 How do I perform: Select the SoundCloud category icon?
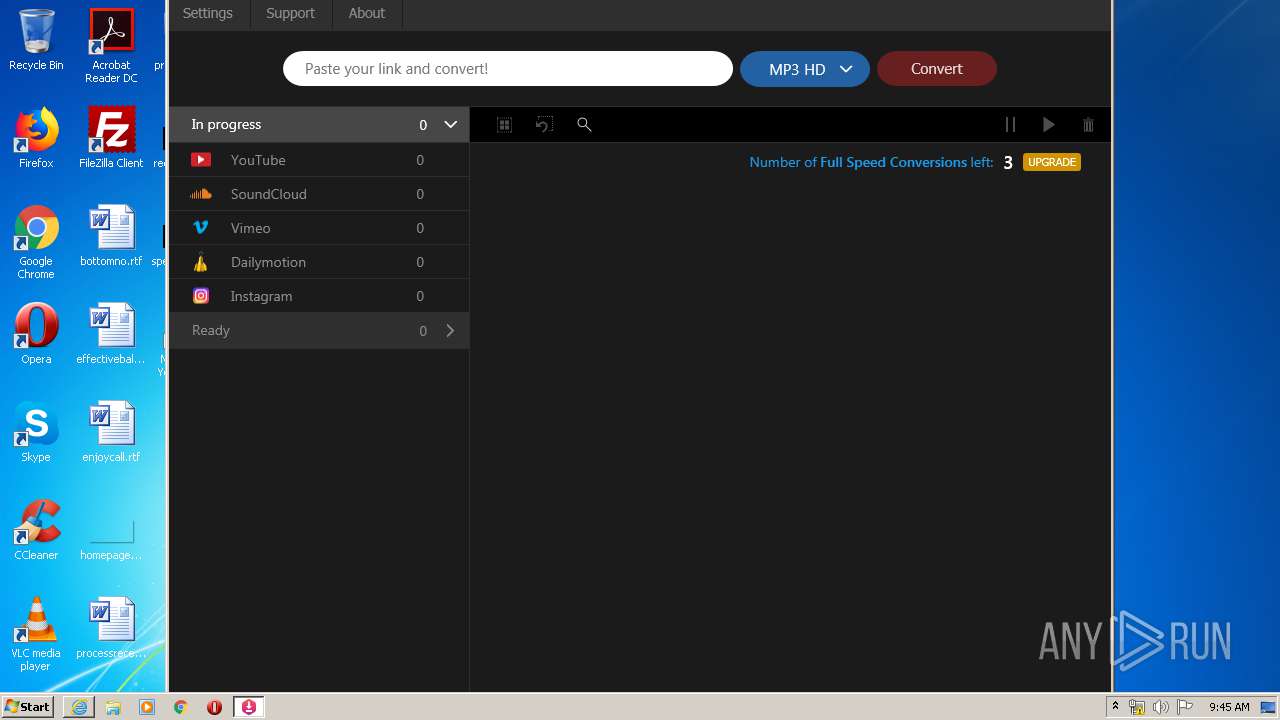201,194
